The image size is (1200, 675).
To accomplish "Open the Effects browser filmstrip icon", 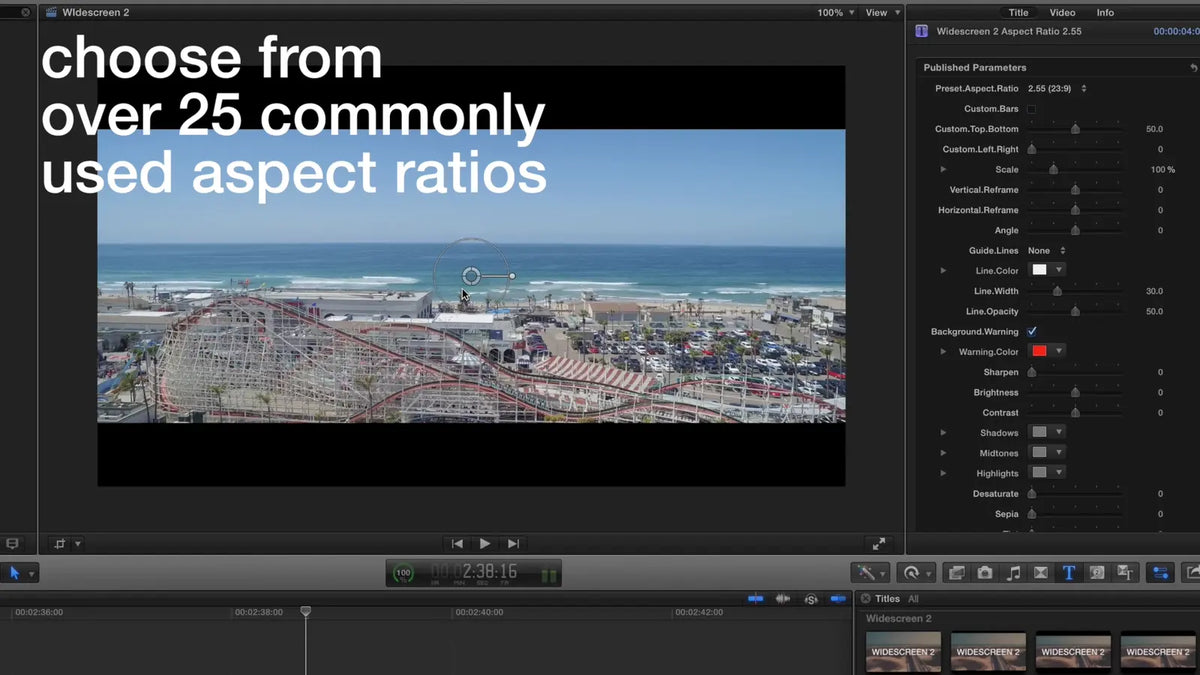I will [x=957, y=573].
